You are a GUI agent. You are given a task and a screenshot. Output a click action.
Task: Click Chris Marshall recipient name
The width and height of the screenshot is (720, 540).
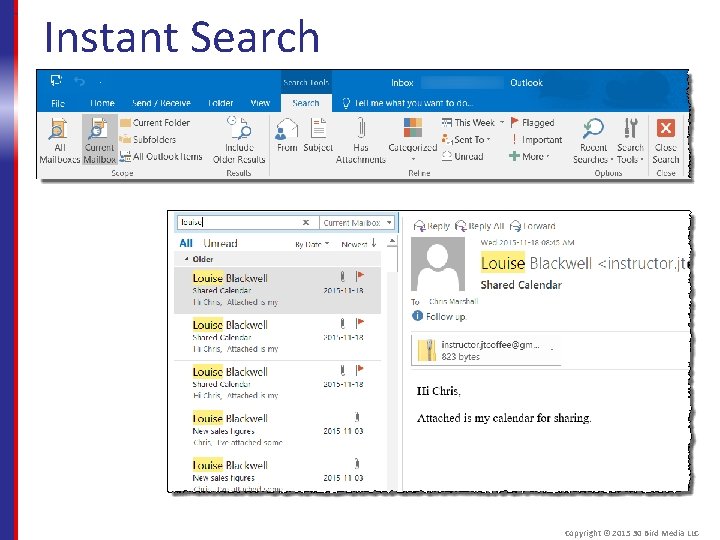pos(454,301)
